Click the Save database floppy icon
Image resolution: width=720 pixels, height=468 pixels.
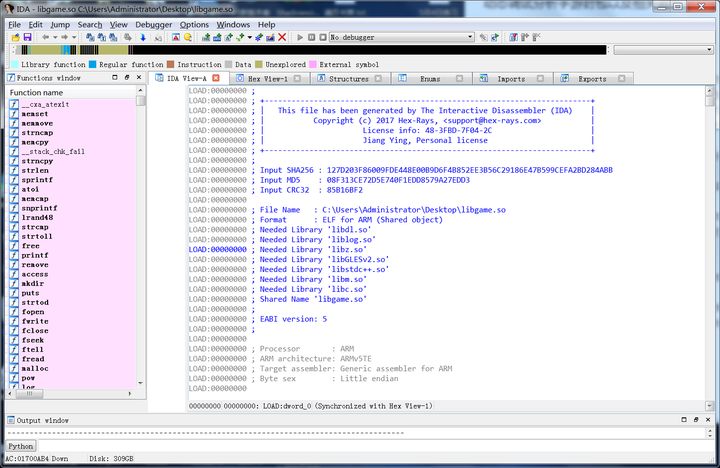click(28, 37)
